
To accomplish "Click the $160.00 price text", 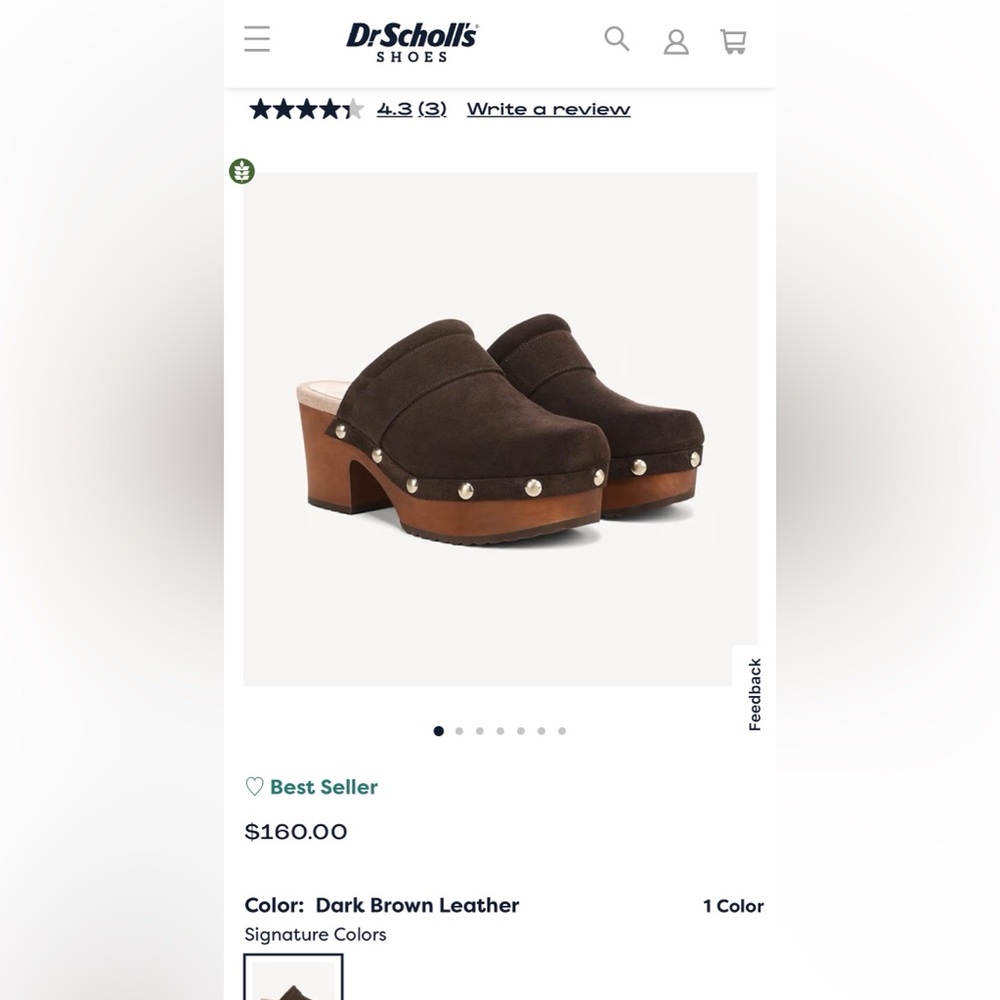I will pyautogui.click(x=295, y=831).
